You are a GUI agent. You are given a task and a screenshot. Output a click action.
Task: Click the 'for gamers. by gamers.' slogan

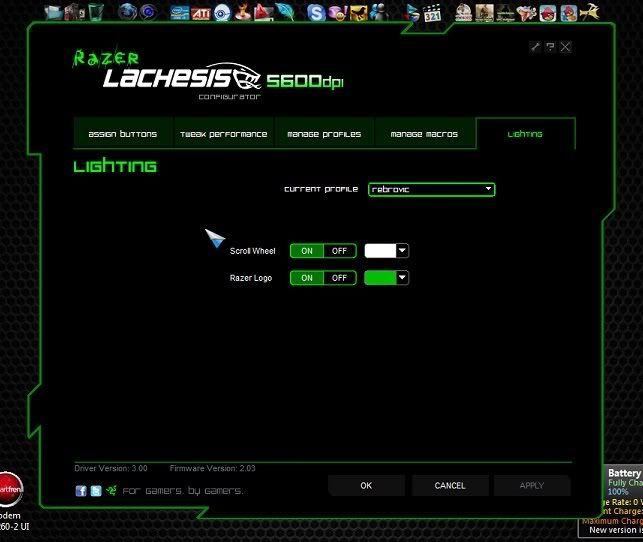(x=183, y=491)
